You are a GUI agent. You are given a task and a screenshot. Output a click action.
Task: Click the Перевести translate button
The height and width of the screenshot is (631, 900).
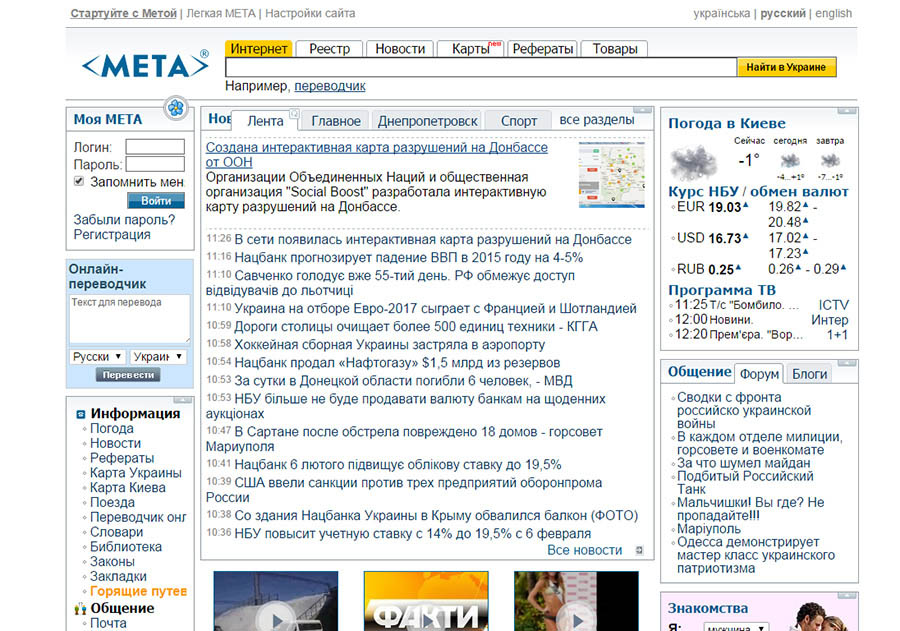128,375
